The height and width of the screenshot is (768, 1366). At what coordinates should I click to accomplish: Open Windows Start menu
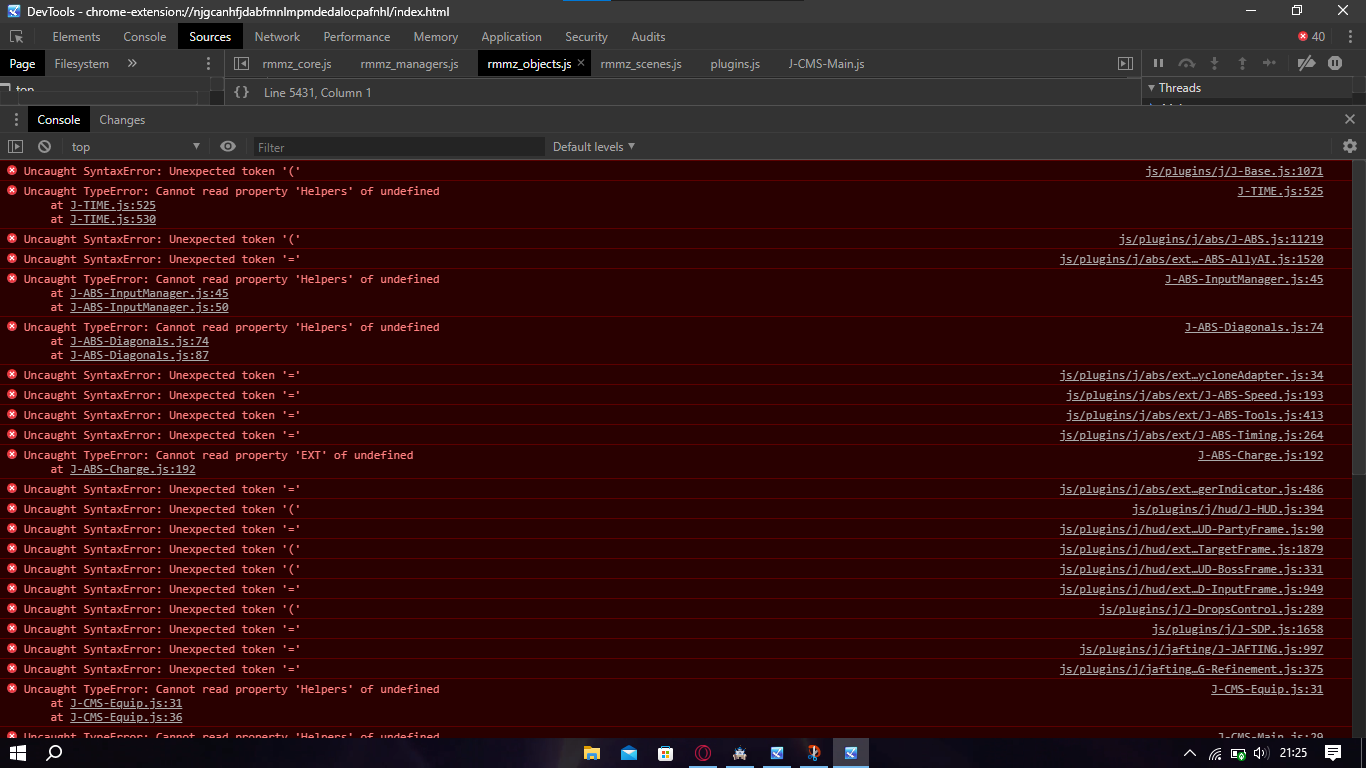[x=18, y=753]
